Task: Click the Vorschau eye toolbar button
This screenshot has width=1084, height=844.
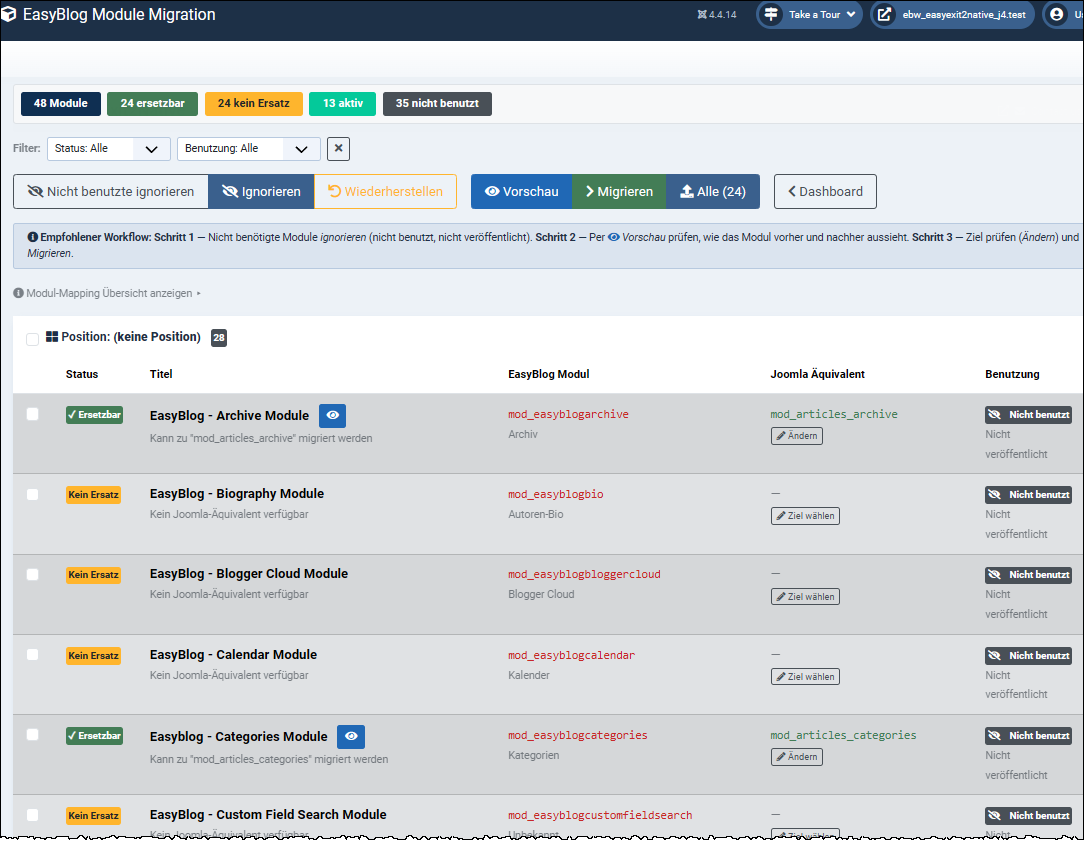Action: 521,191
